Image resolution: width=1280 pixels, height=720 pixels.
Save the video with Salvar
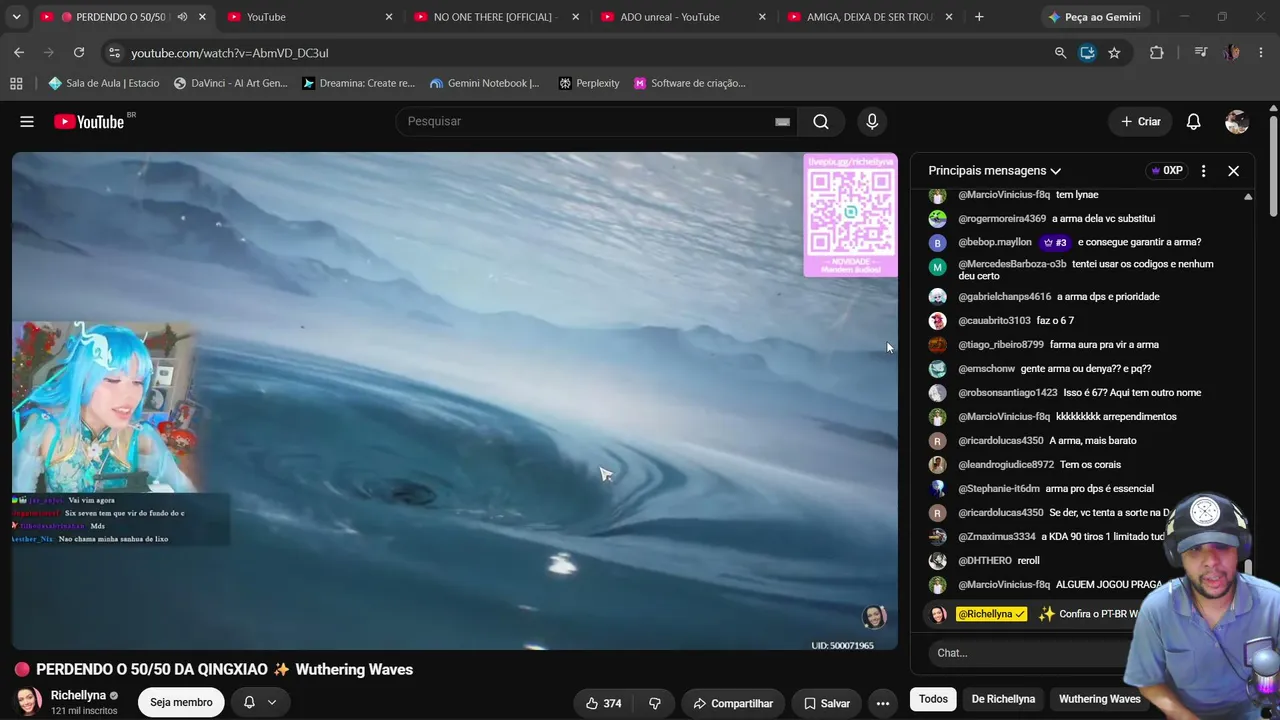pyautogui.click(x=827, y=703)
